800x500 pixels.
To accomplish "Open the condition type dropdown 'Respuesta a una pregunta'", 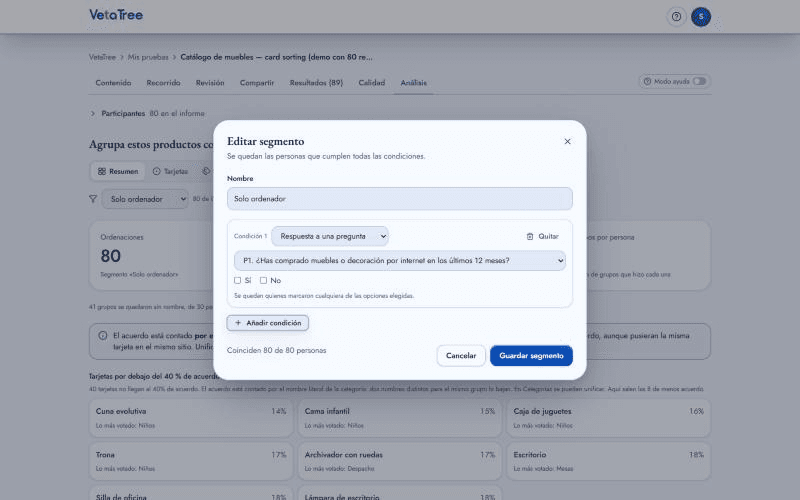I will (330, 236).
